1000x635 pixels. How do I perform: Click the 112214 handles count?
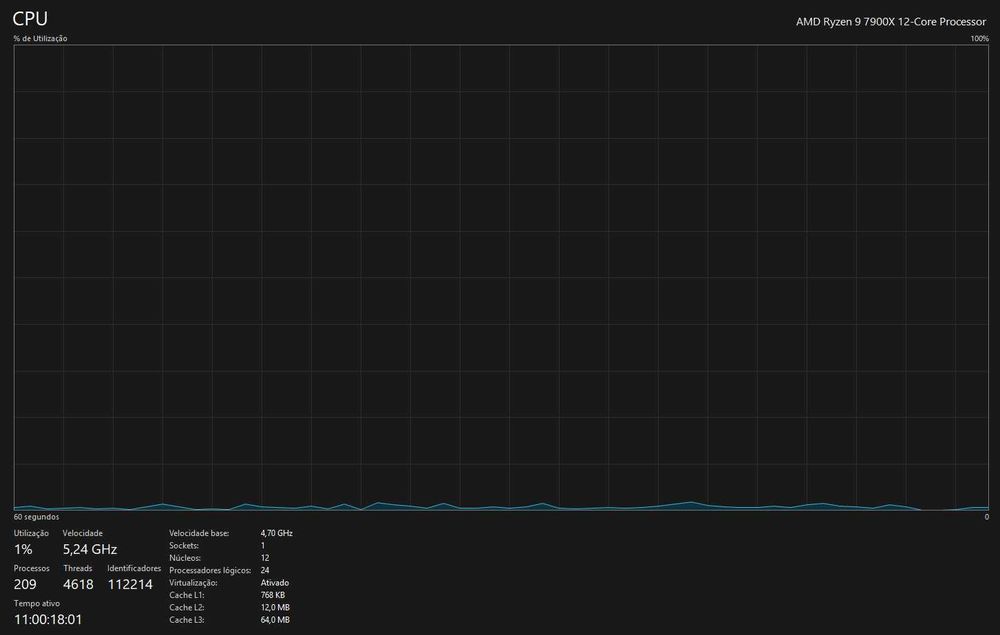(x=130, y=584)
